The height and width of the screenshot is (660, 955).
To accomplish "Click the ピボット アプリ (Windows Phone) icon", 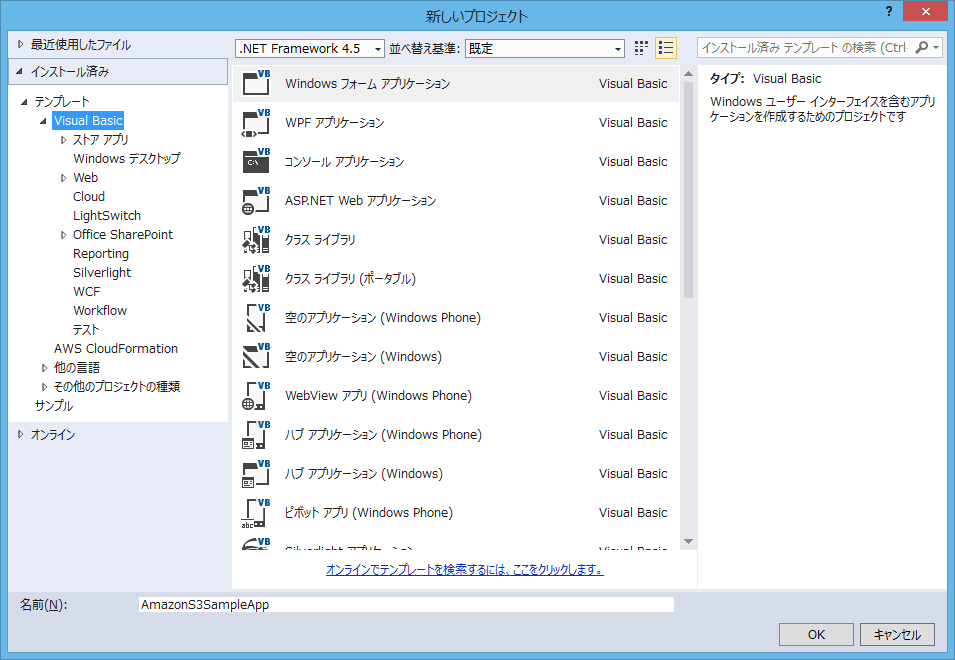I will [x=256, y=512].
